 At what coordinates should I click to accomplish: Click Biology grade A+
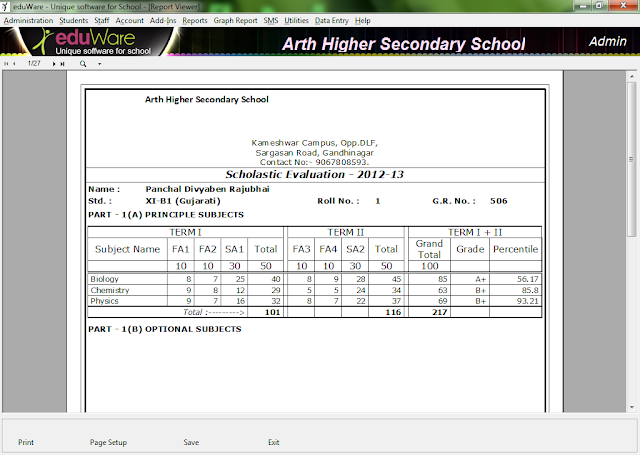tap(480, 279)
